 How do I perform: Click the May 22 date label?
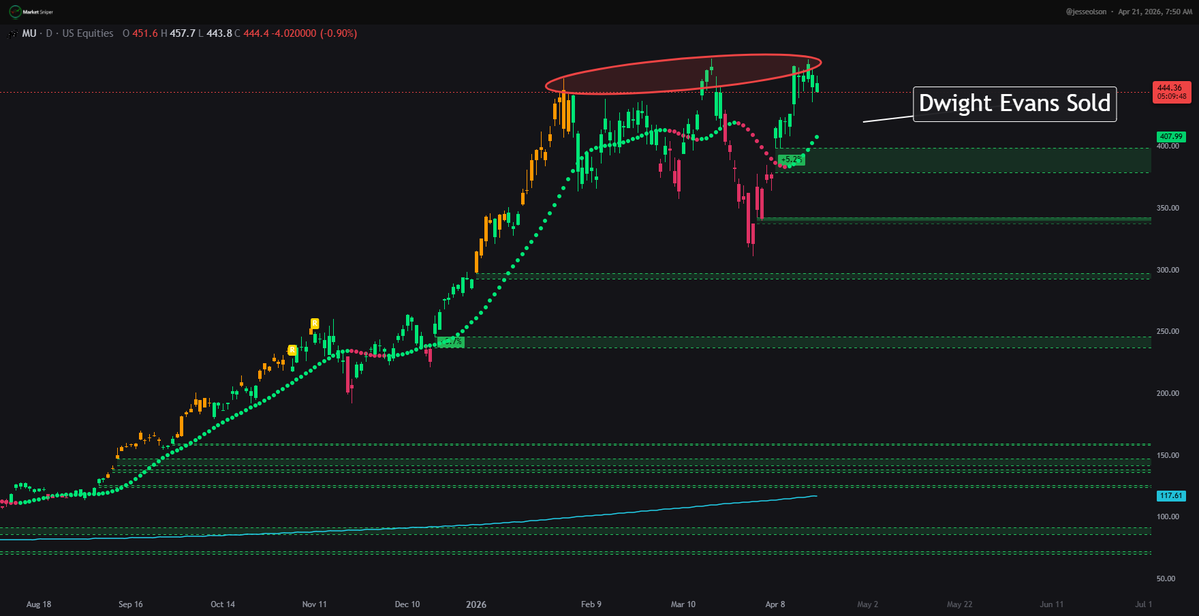[x=960, y=604]
